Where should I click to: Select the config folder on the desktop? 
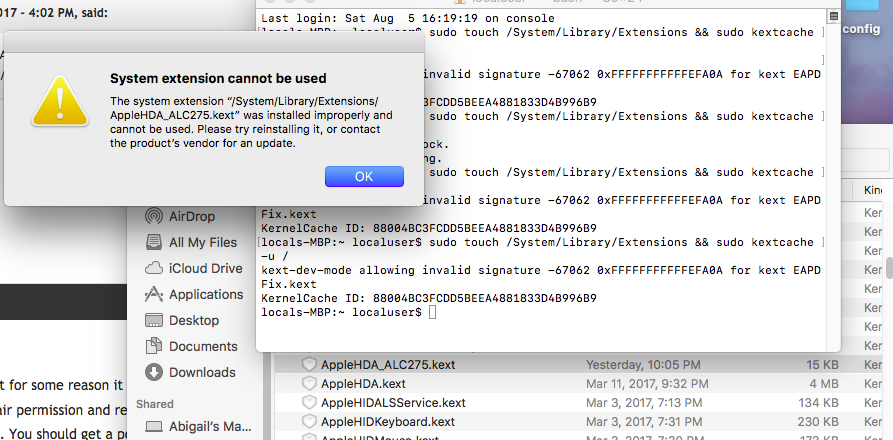click(861, 29)
